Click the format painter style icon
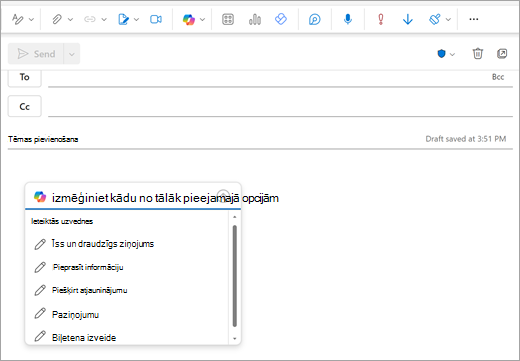This screenshot has height=361, width=520. click(x=435, y=19)
